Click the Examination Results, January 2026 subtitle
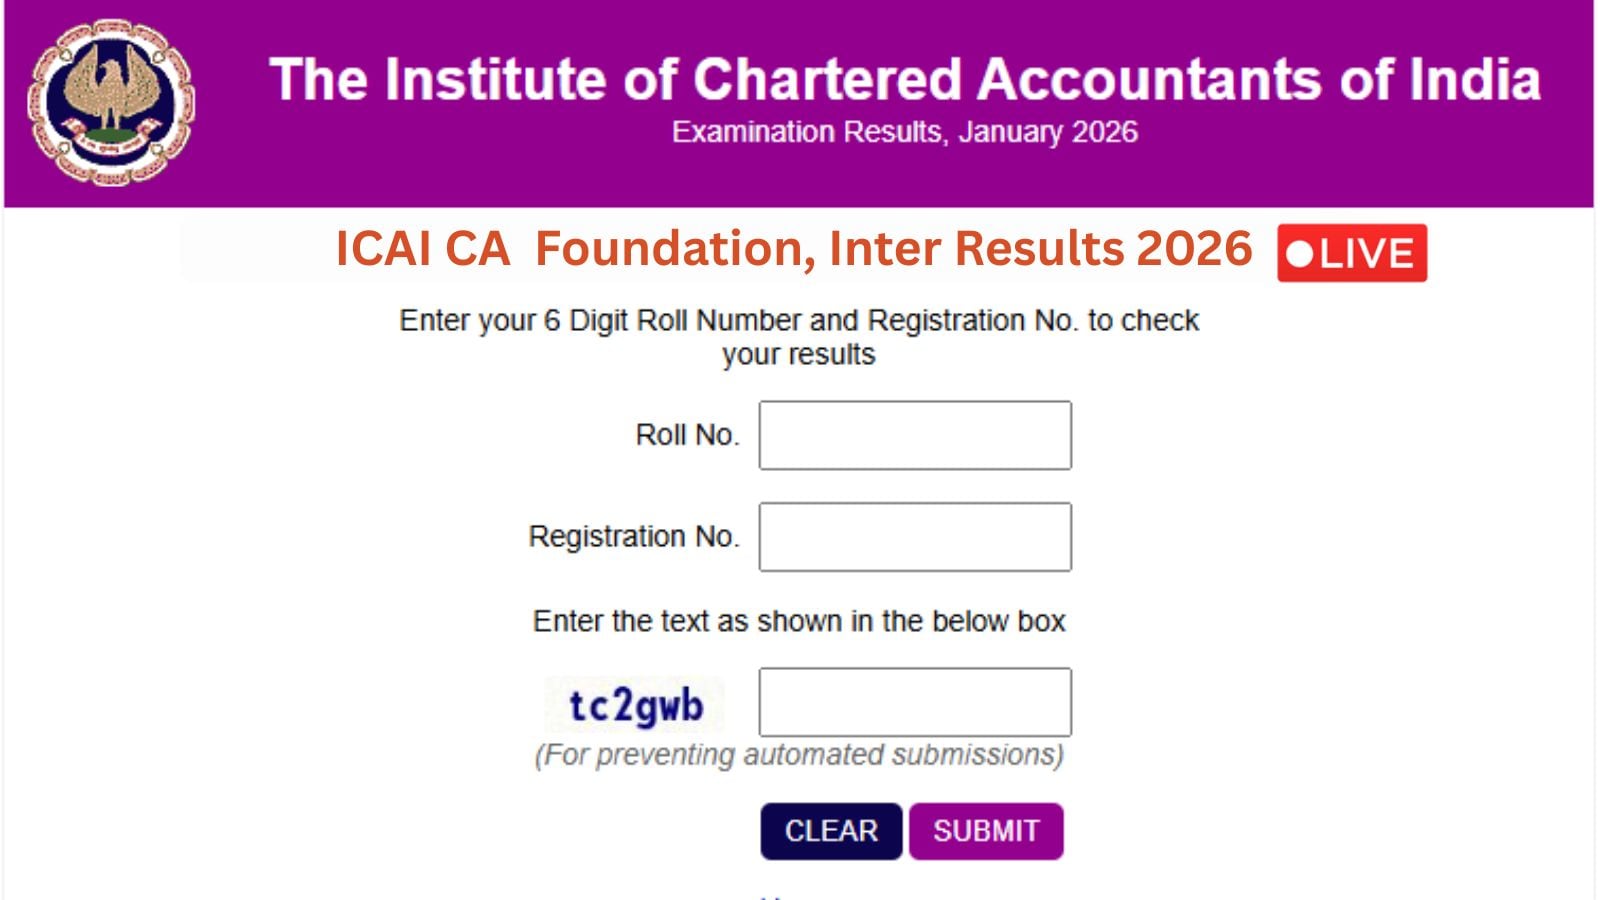This screenshot has height=900, width=1600. pos(904,132)
